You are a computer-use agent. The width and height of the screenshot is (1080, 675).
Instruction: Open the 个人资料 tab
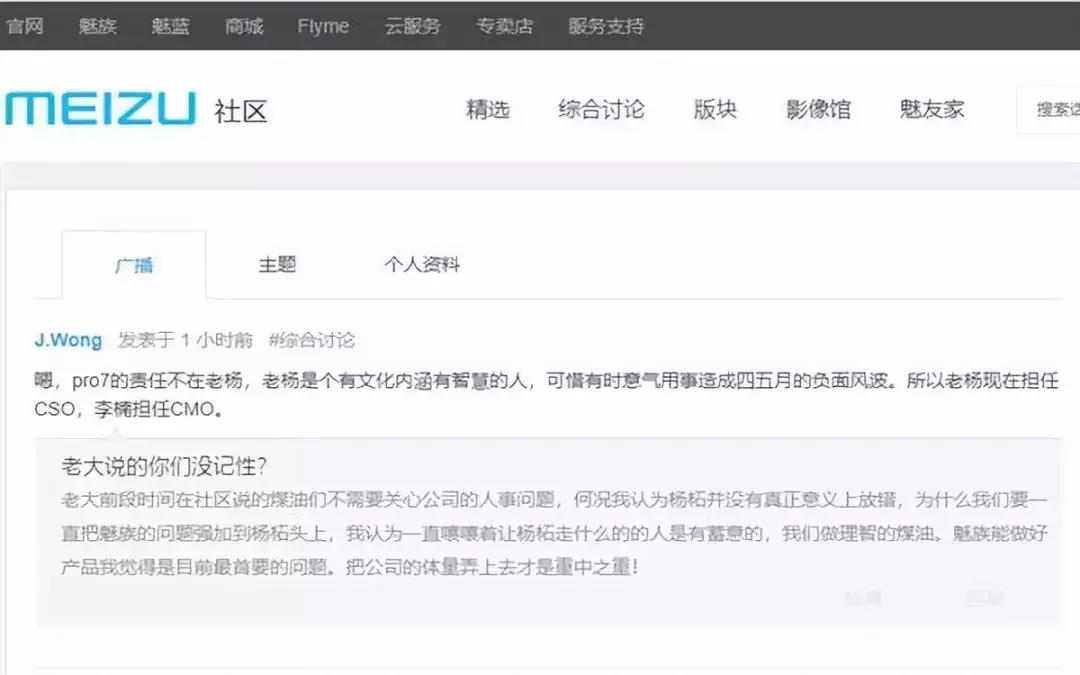click(423, 263)
